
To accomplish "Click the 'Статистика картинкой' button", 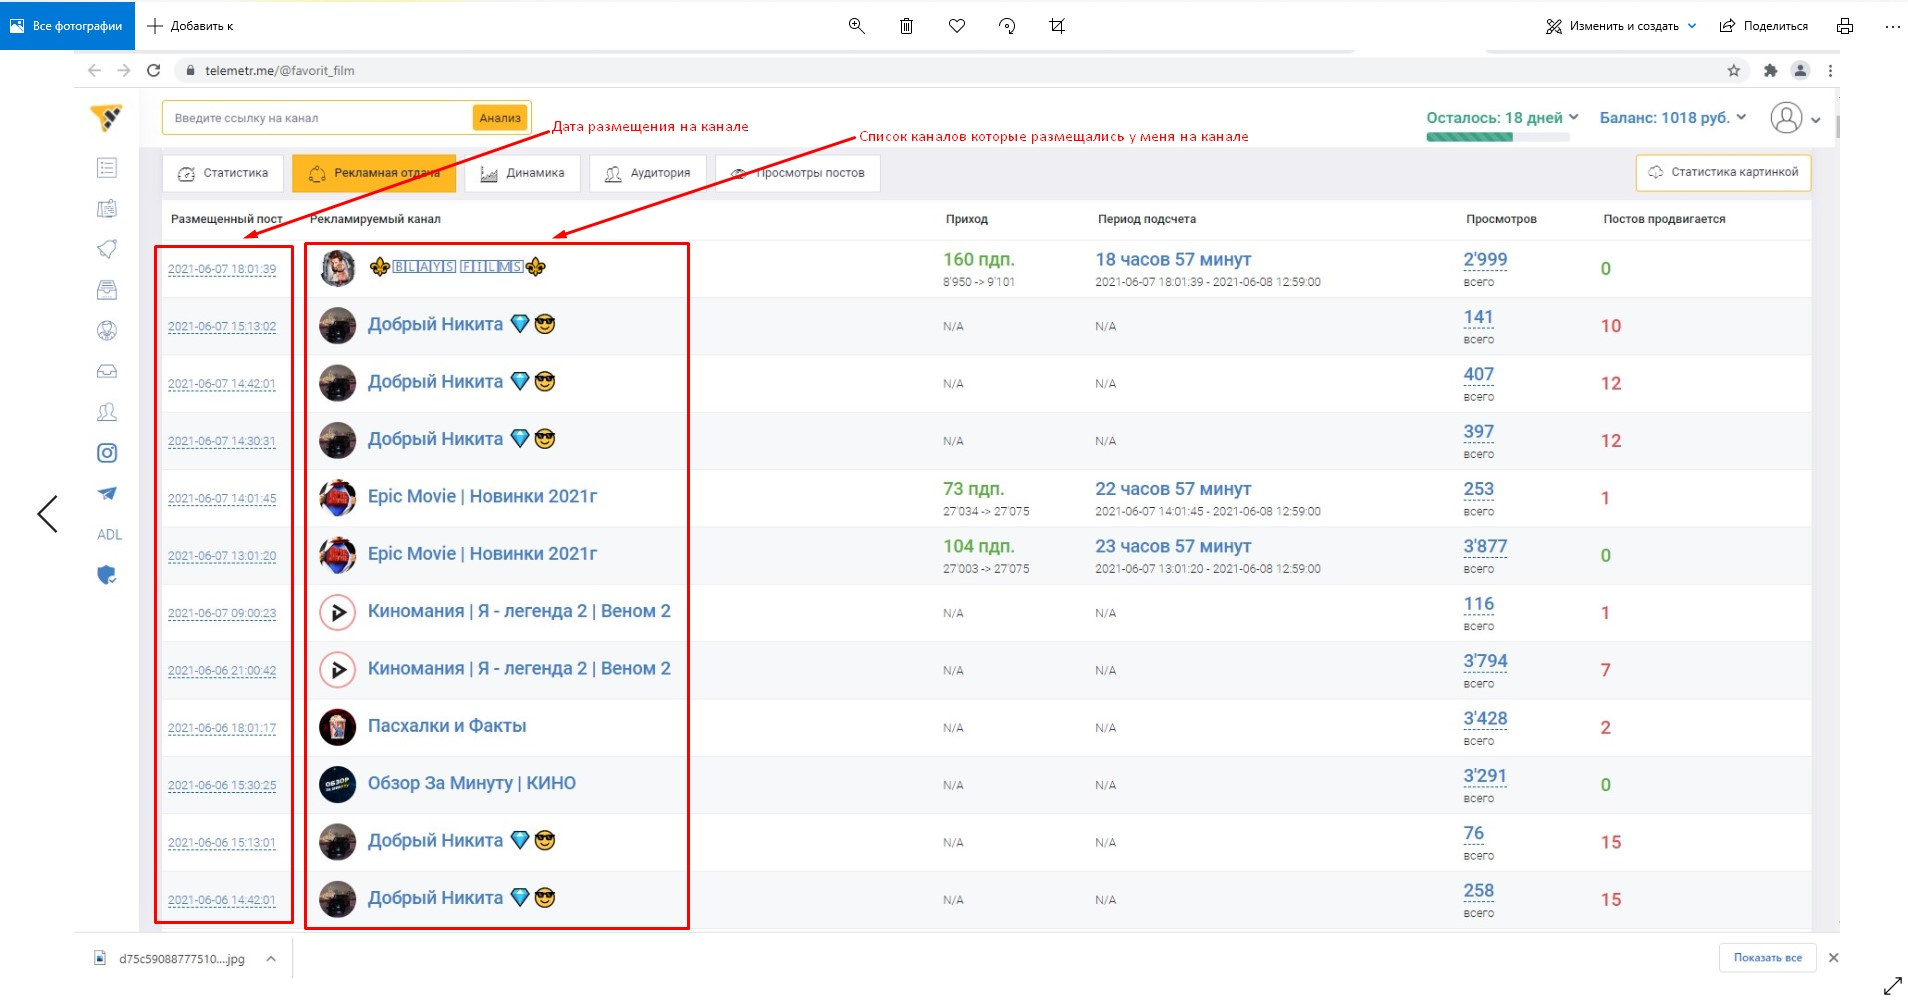I will click(1723, 172).
